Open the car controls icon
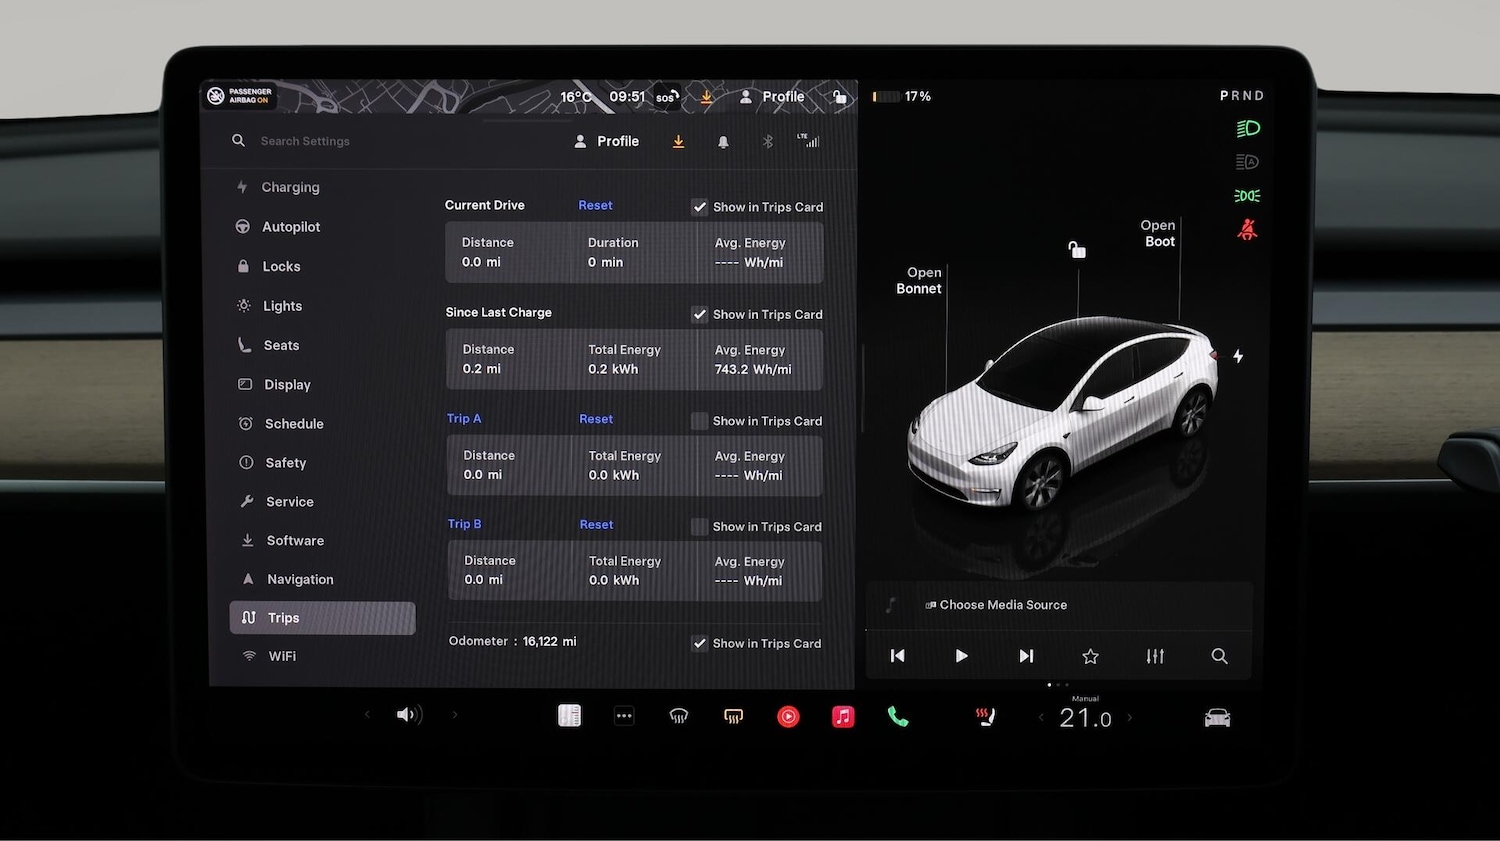This screenshot has height=841, width=1500. click(1217, 718)
